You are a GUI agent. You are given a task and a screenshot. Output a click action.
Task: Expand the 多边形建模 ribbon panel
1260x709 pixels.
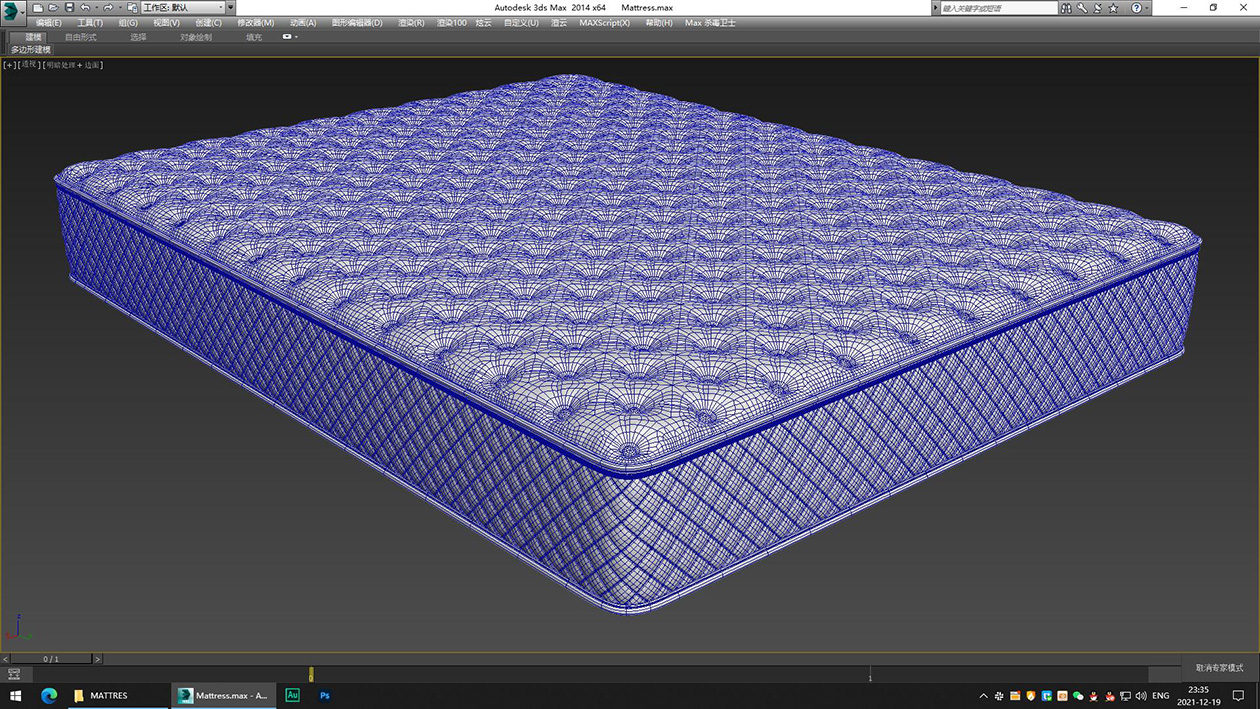coord(31,49)
